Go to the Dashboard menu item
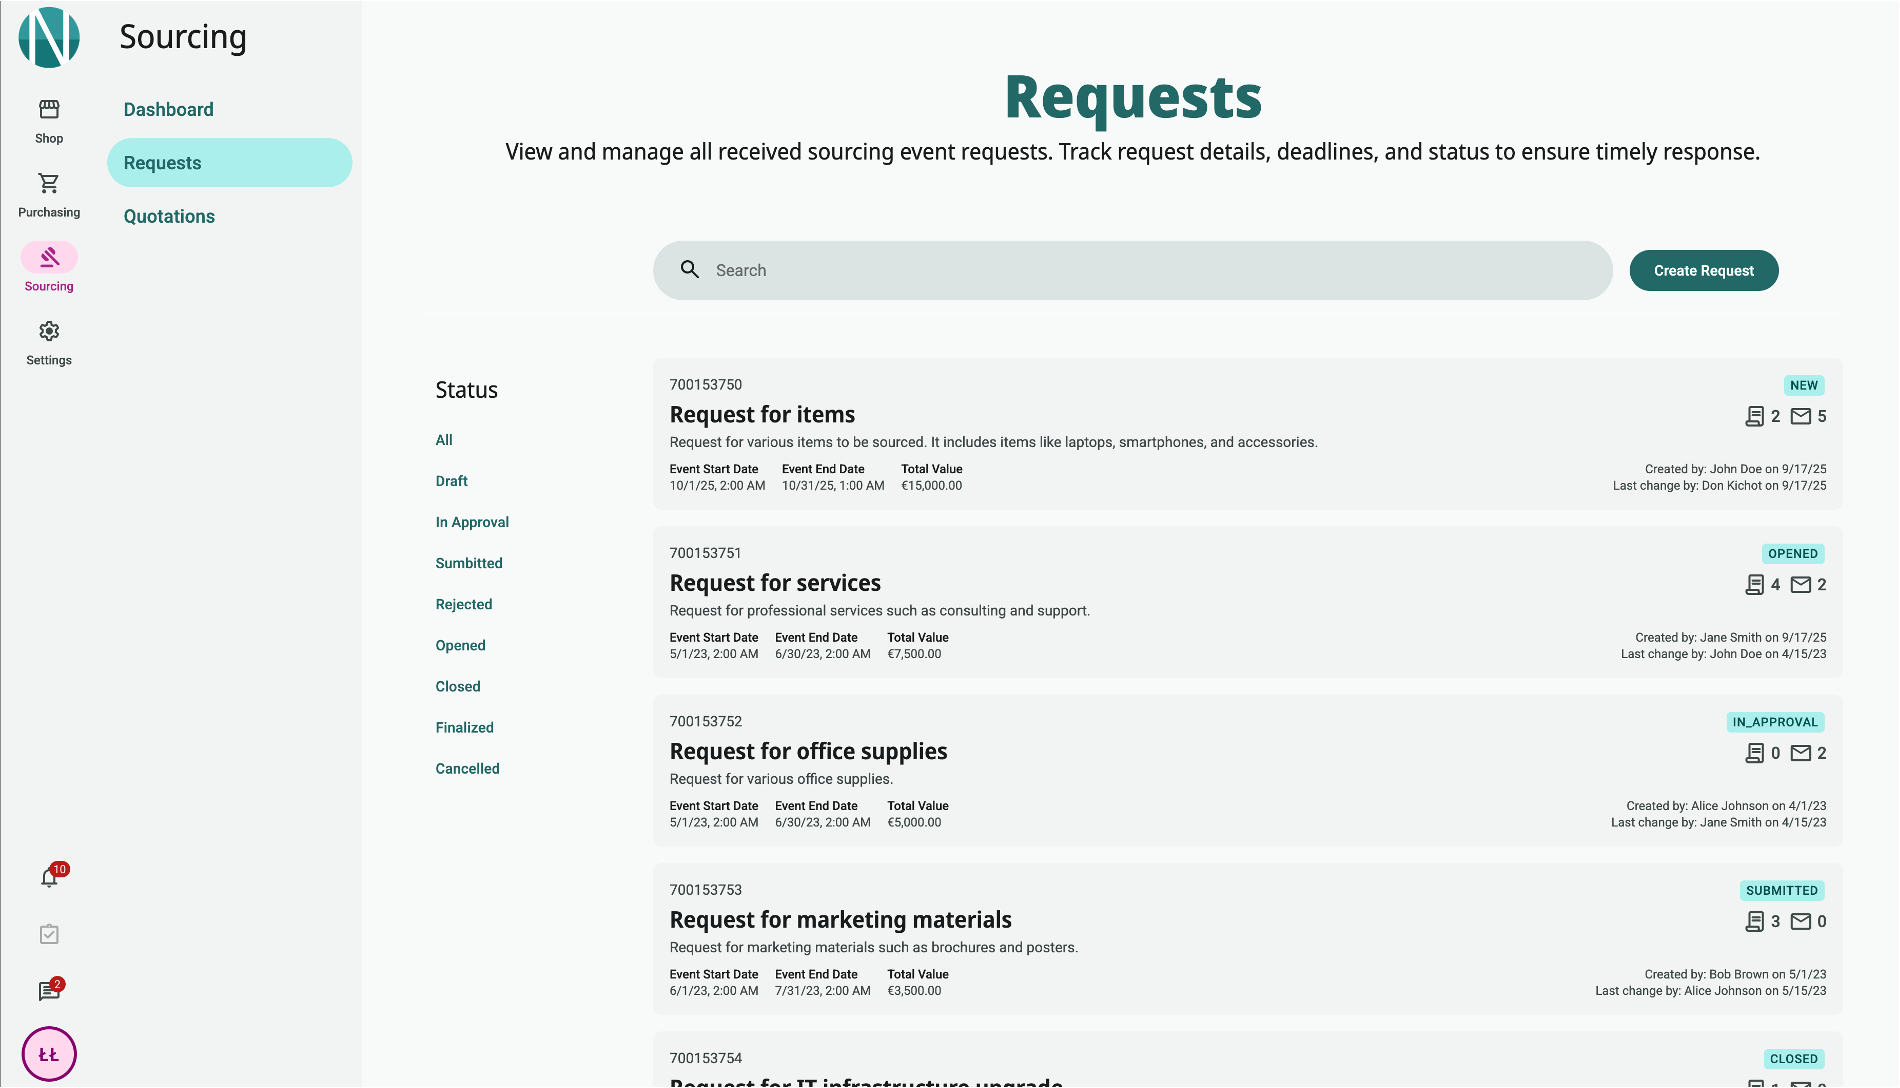This screenshot has width=1900, height=1088. pos(168,110)
